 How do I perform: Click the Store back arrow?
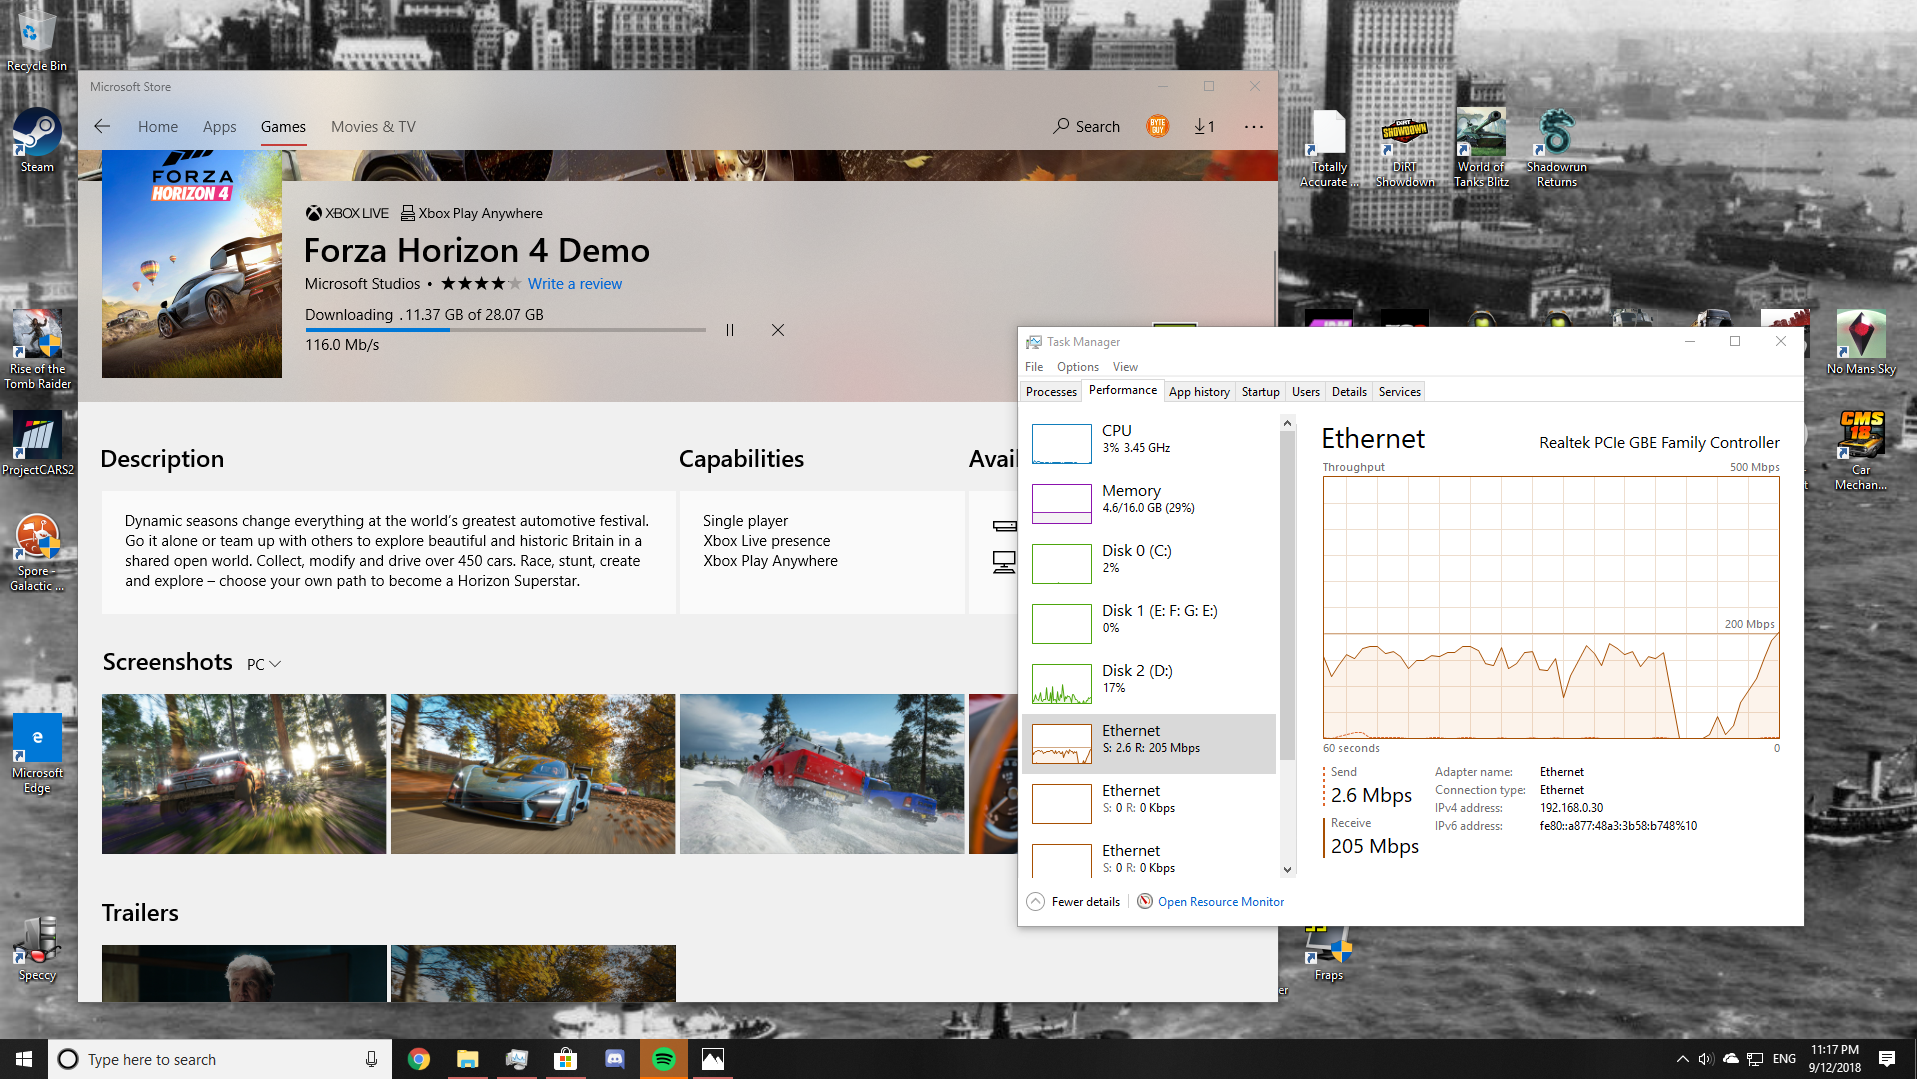102,126
